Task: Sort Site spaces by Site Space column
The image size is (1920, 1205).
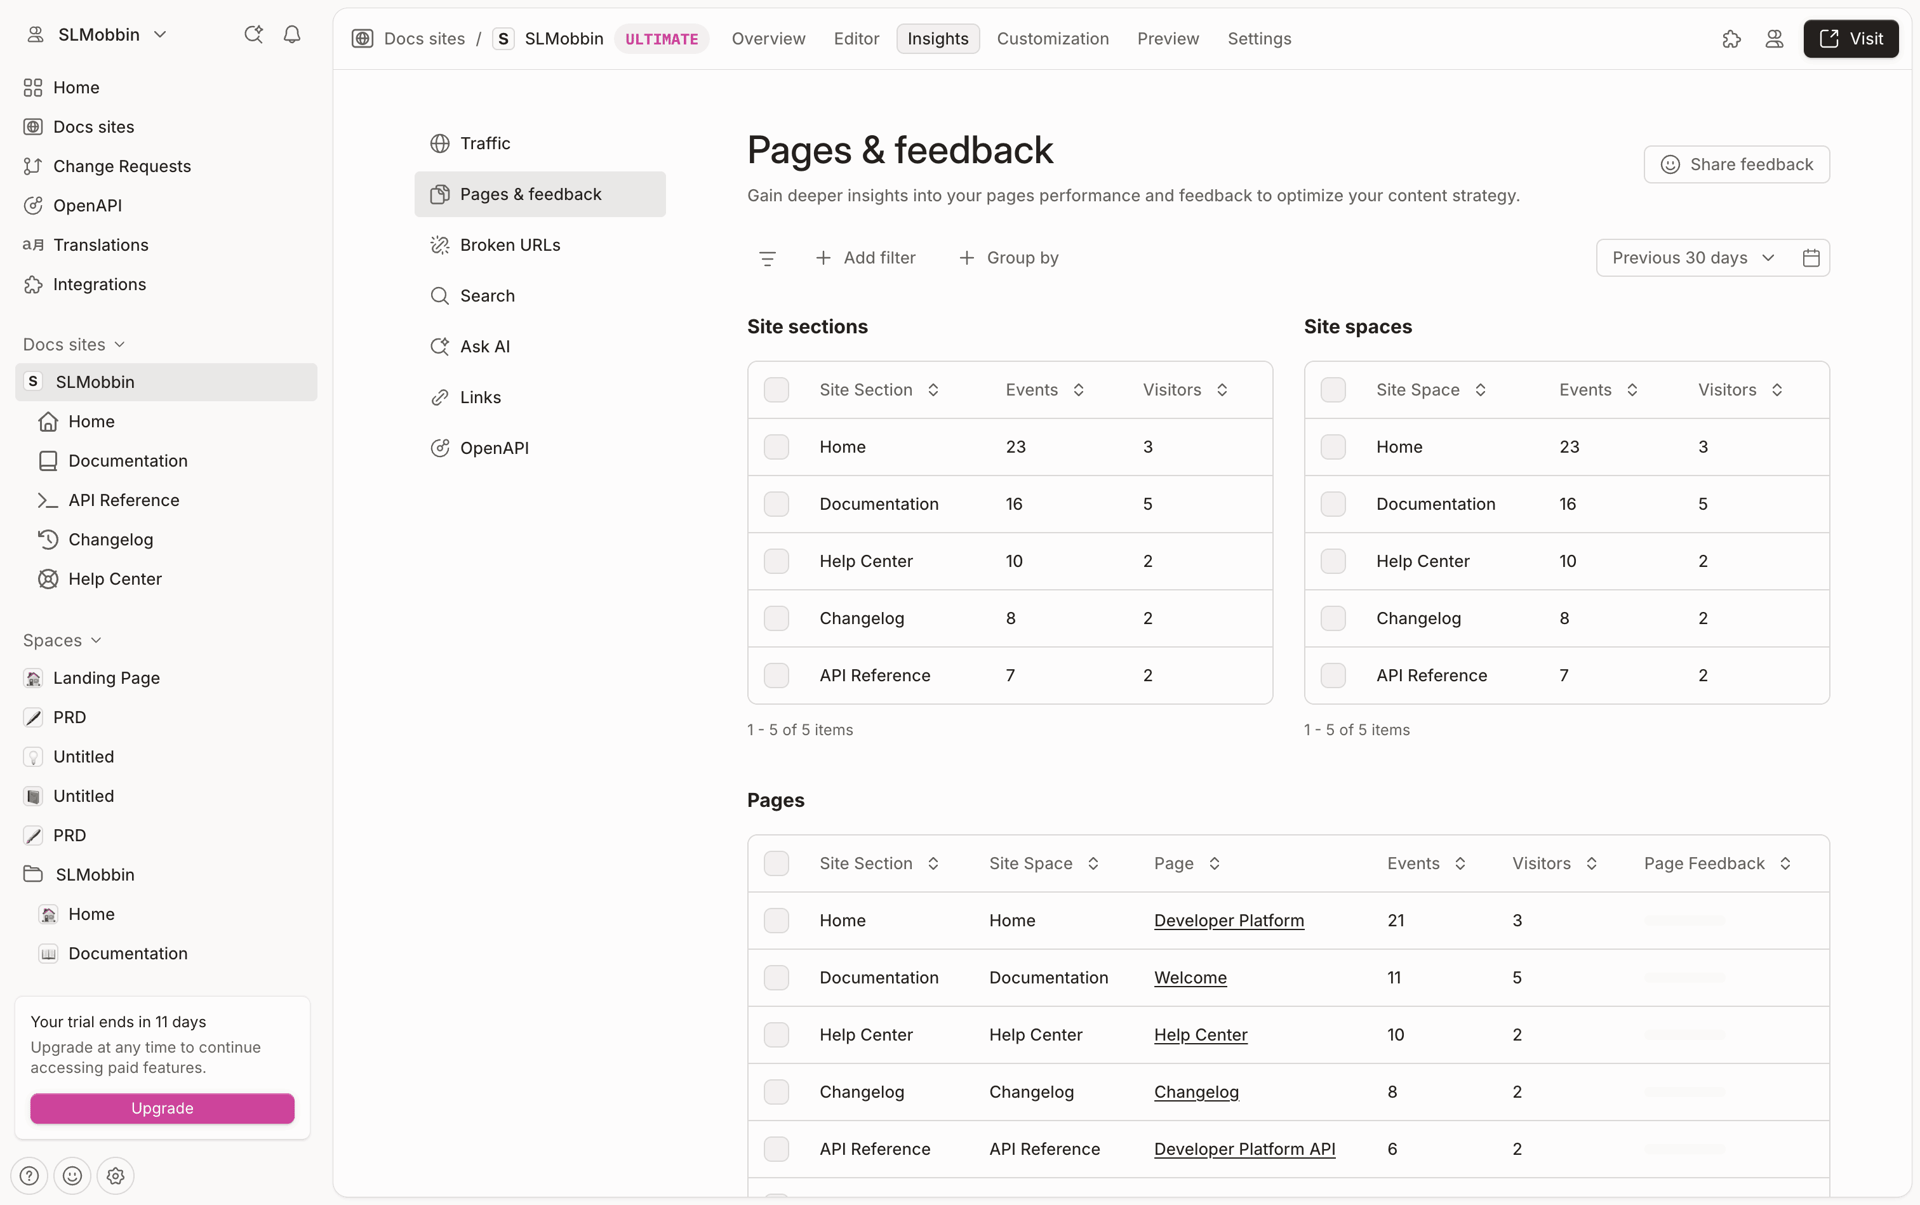Action: pyautogui.click(x=1431, y=390)
